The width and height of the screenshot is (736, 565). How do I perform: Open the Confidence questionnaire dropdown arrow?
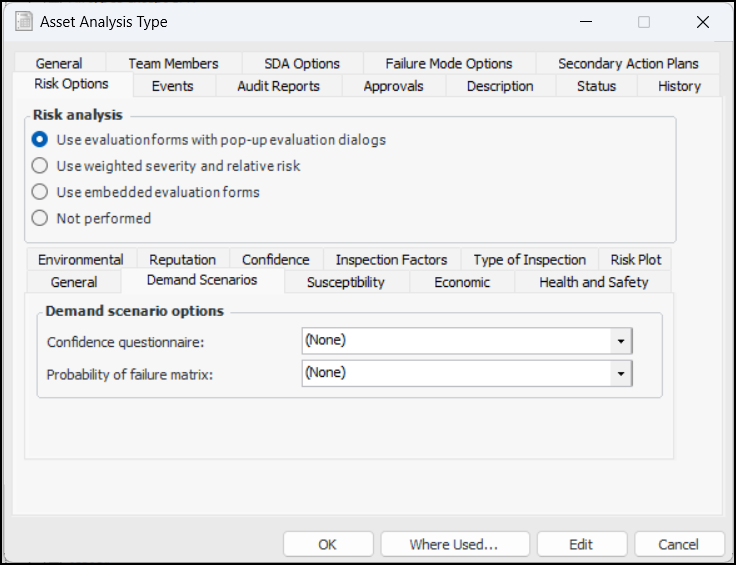click(621, 341)
